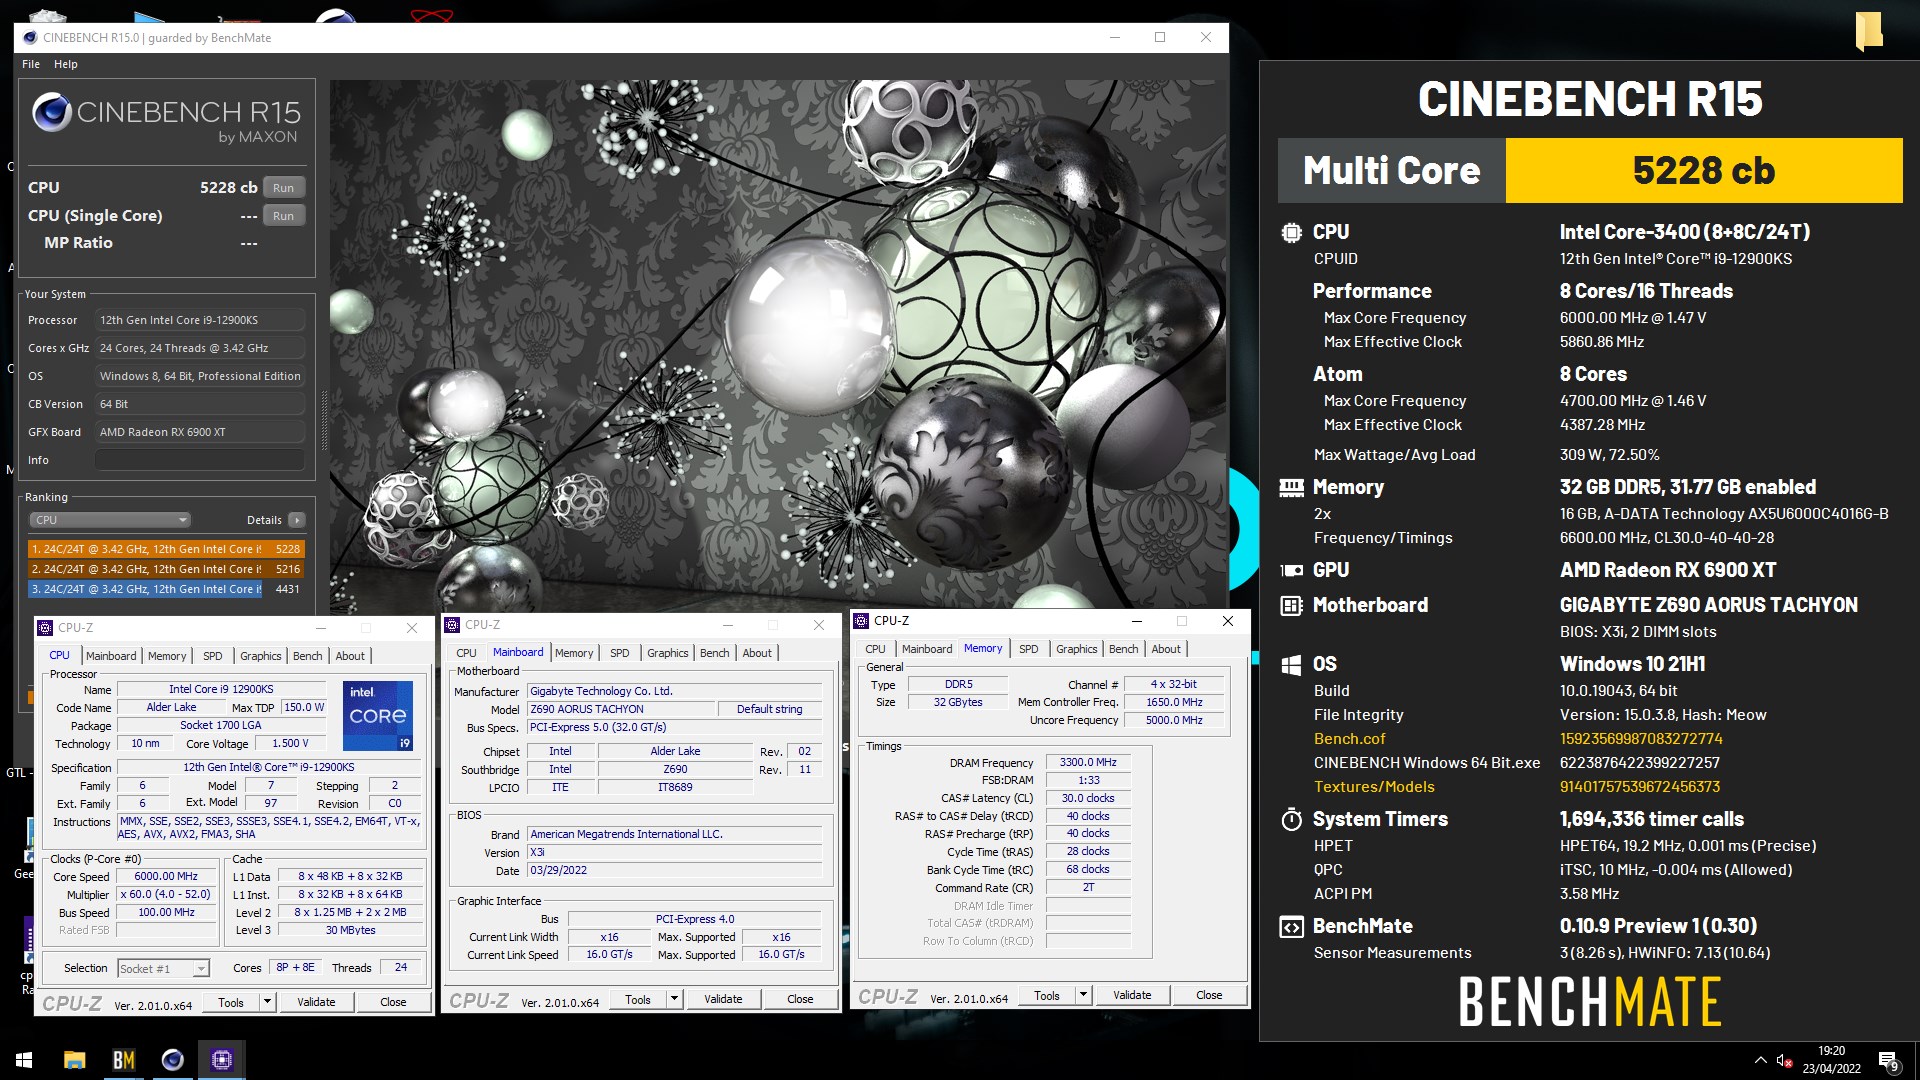Click the 5228 cb score banner
Viewport: 1920px width, 1080px height.
pos(1704,171)
